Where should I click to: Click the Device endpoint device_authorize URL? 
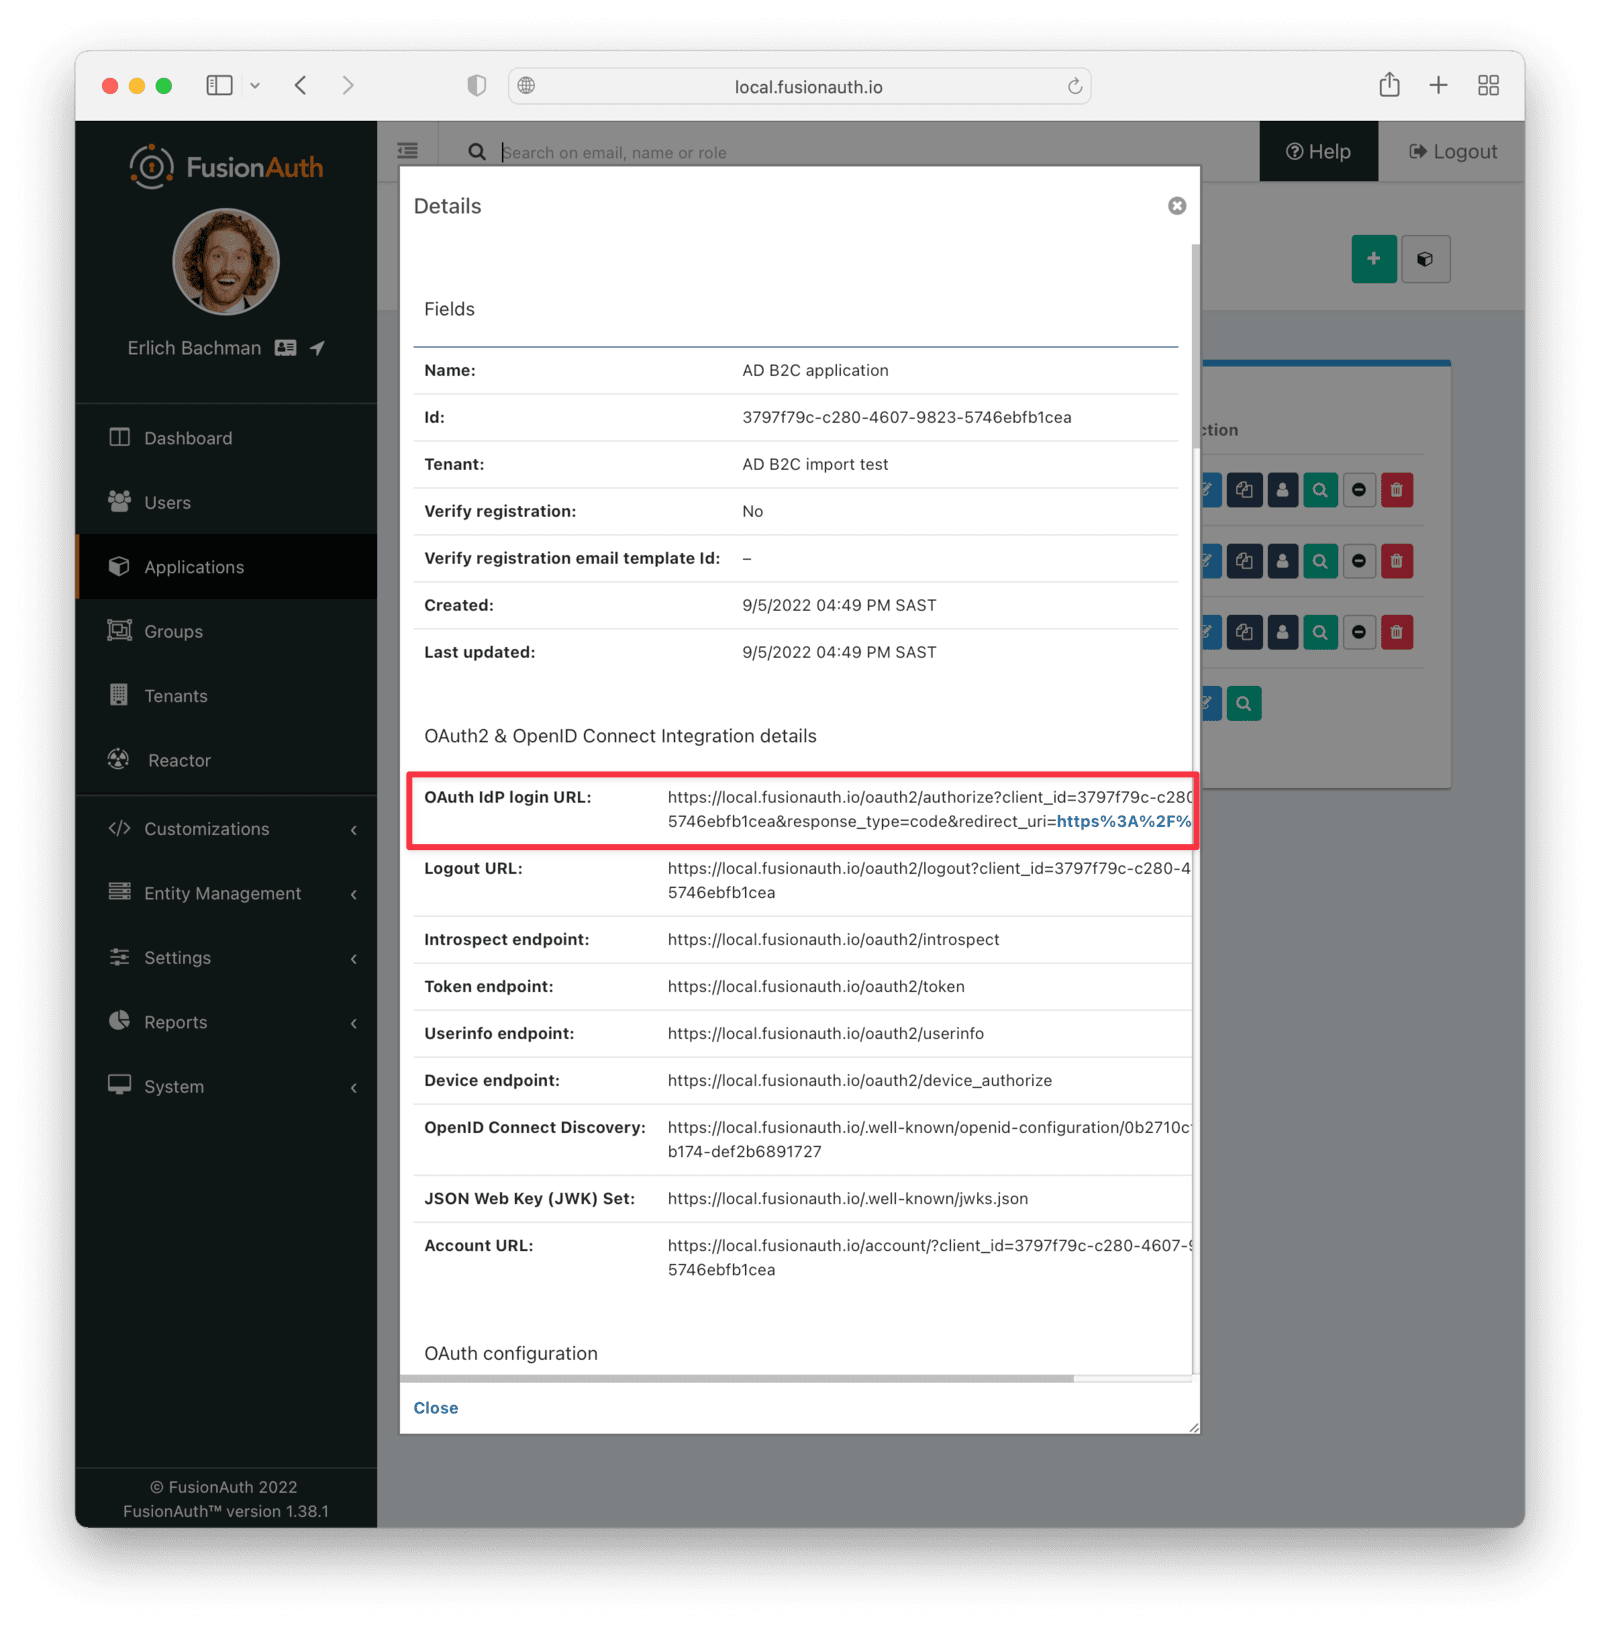pyautogui.click(x=860, y=1080)
